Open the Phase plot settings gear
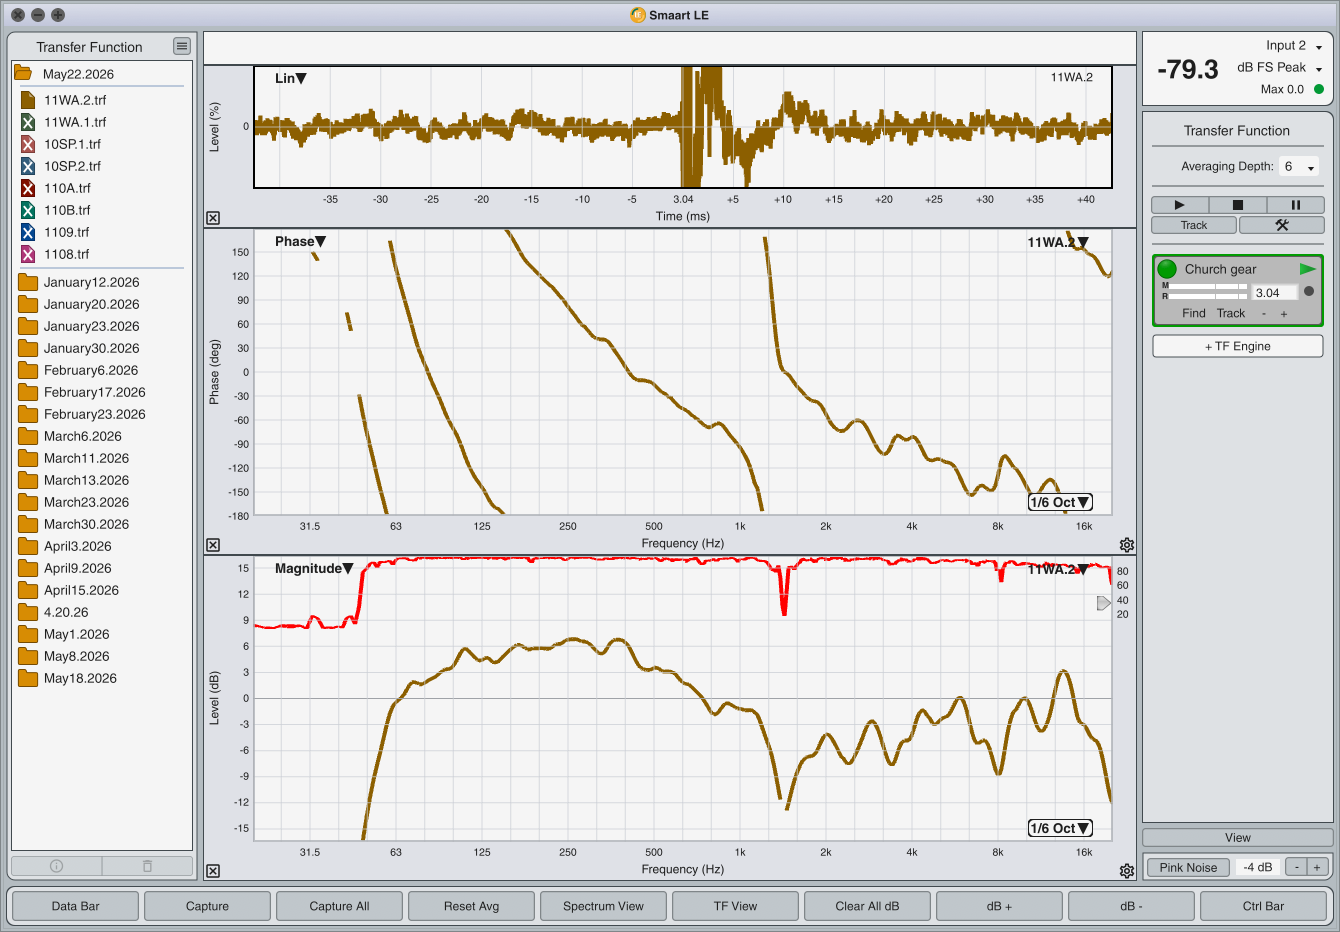This screenshot has width=1340, height=932. (x=1127, y=545)
